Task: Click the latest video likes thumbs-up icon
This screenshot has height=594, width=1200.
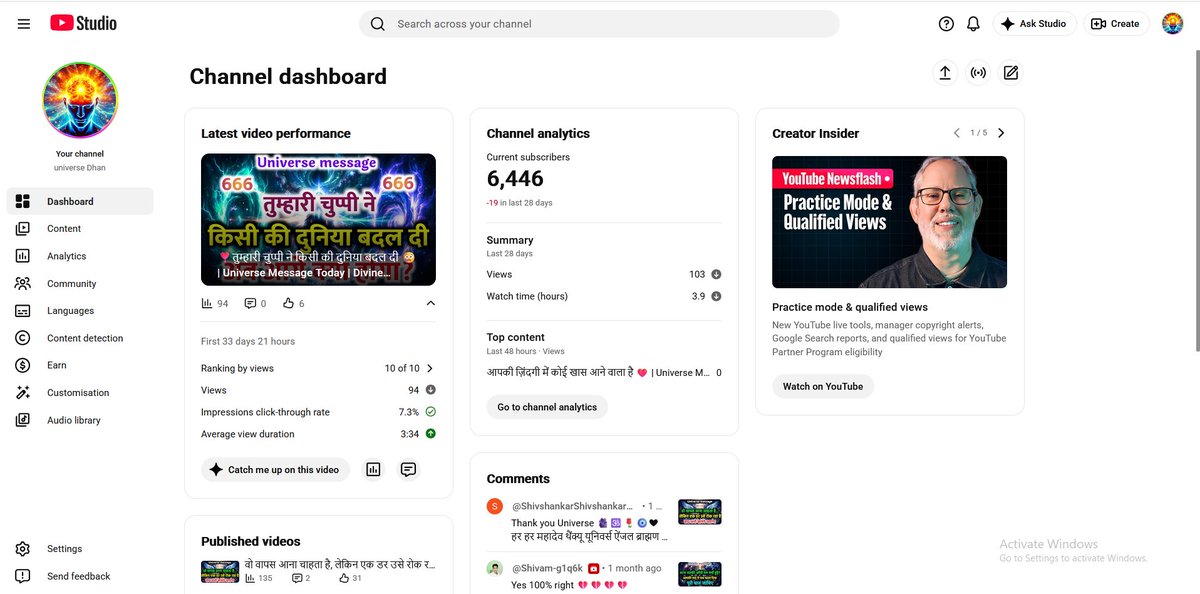Action: tap(288, 303)
